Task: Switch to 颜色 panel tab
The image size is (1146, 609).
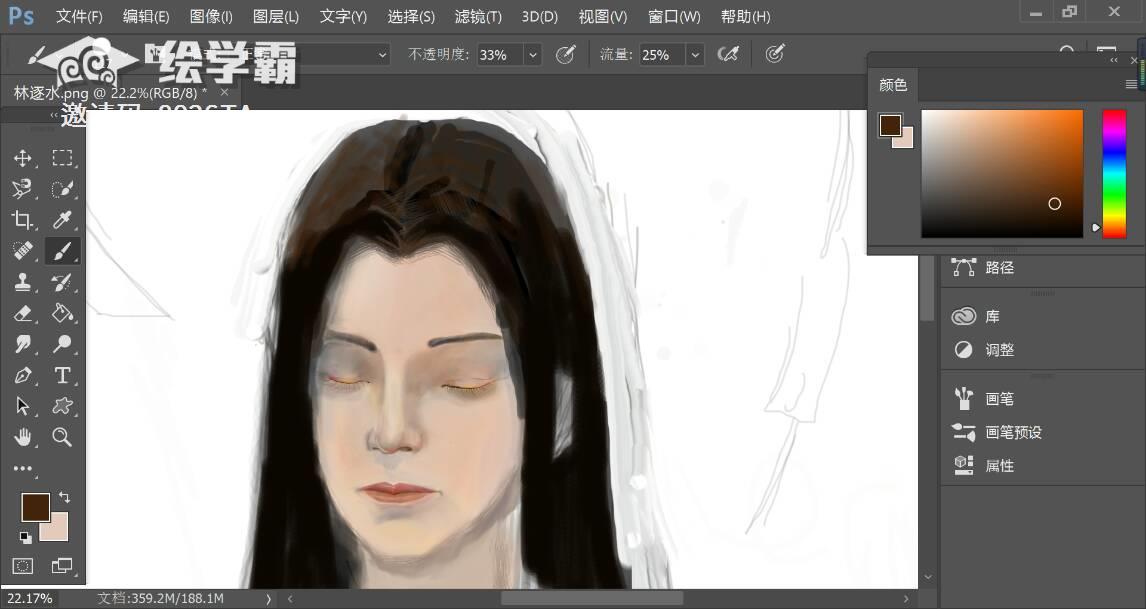Action: (x=892, y=85)
